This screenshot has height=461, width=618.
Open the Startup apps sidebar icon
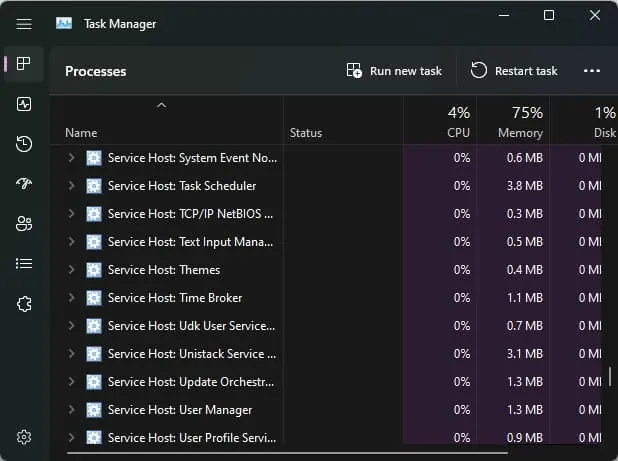tap(24, 184)
